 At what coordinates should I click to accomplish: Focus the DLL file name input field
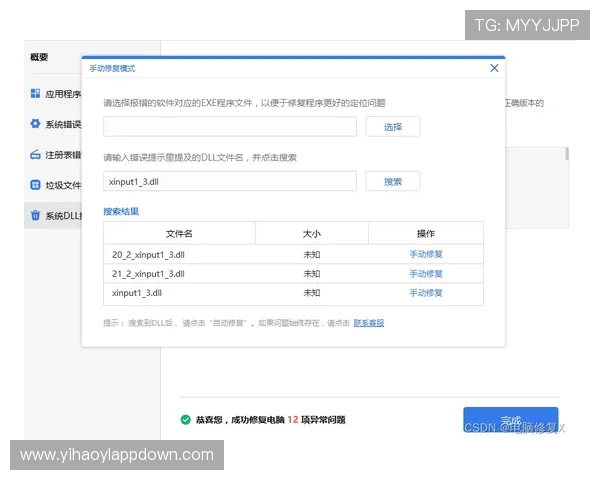230,181
